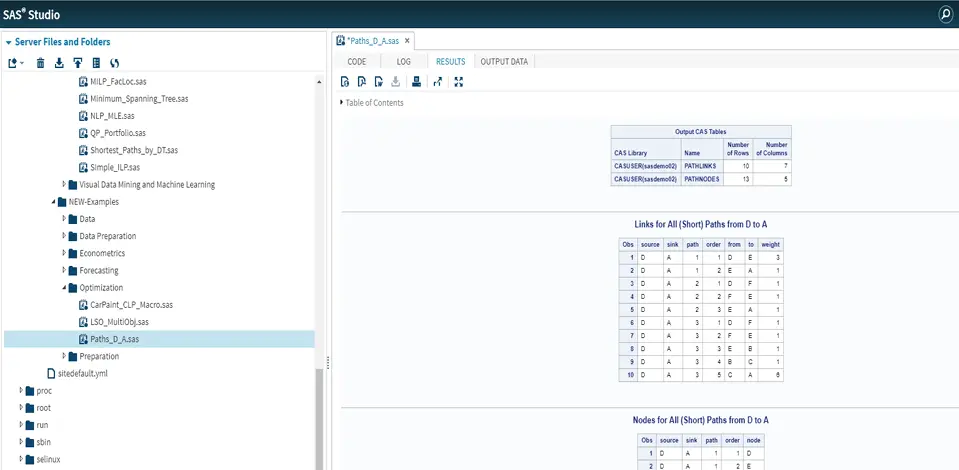
Task: Select LSO_MultiObj.sas file
Action: 119,321
